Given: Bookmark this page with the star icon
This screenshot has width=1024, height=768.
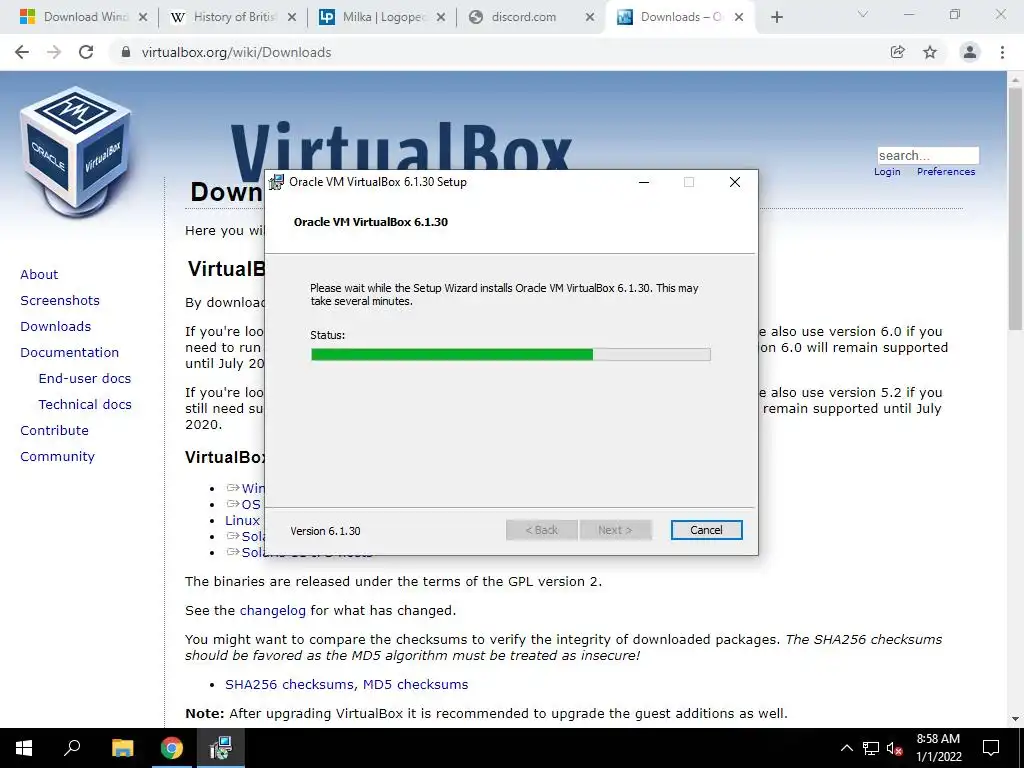Looking at the screenshot, I should (x=930, y=52).
